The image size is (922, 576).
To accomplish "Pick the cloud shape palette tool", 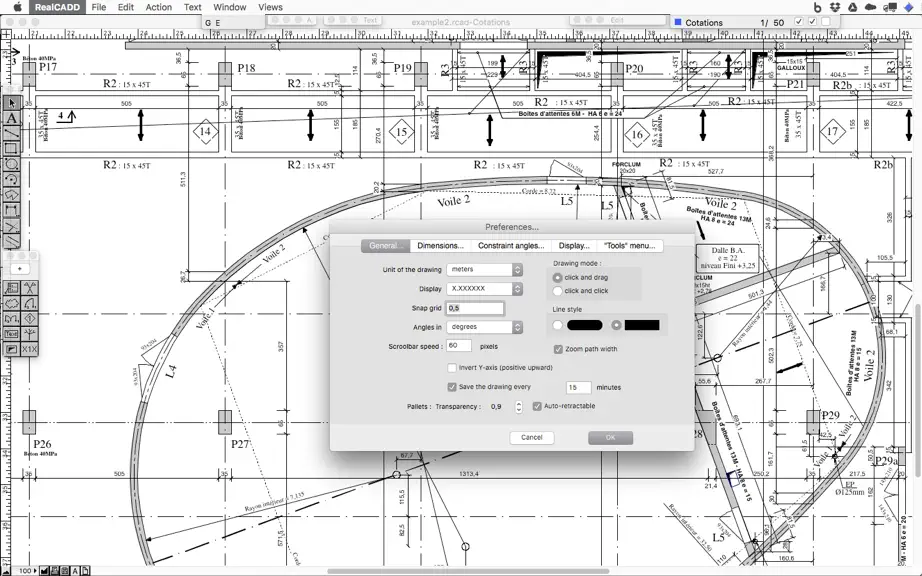I will coord(12,304).
